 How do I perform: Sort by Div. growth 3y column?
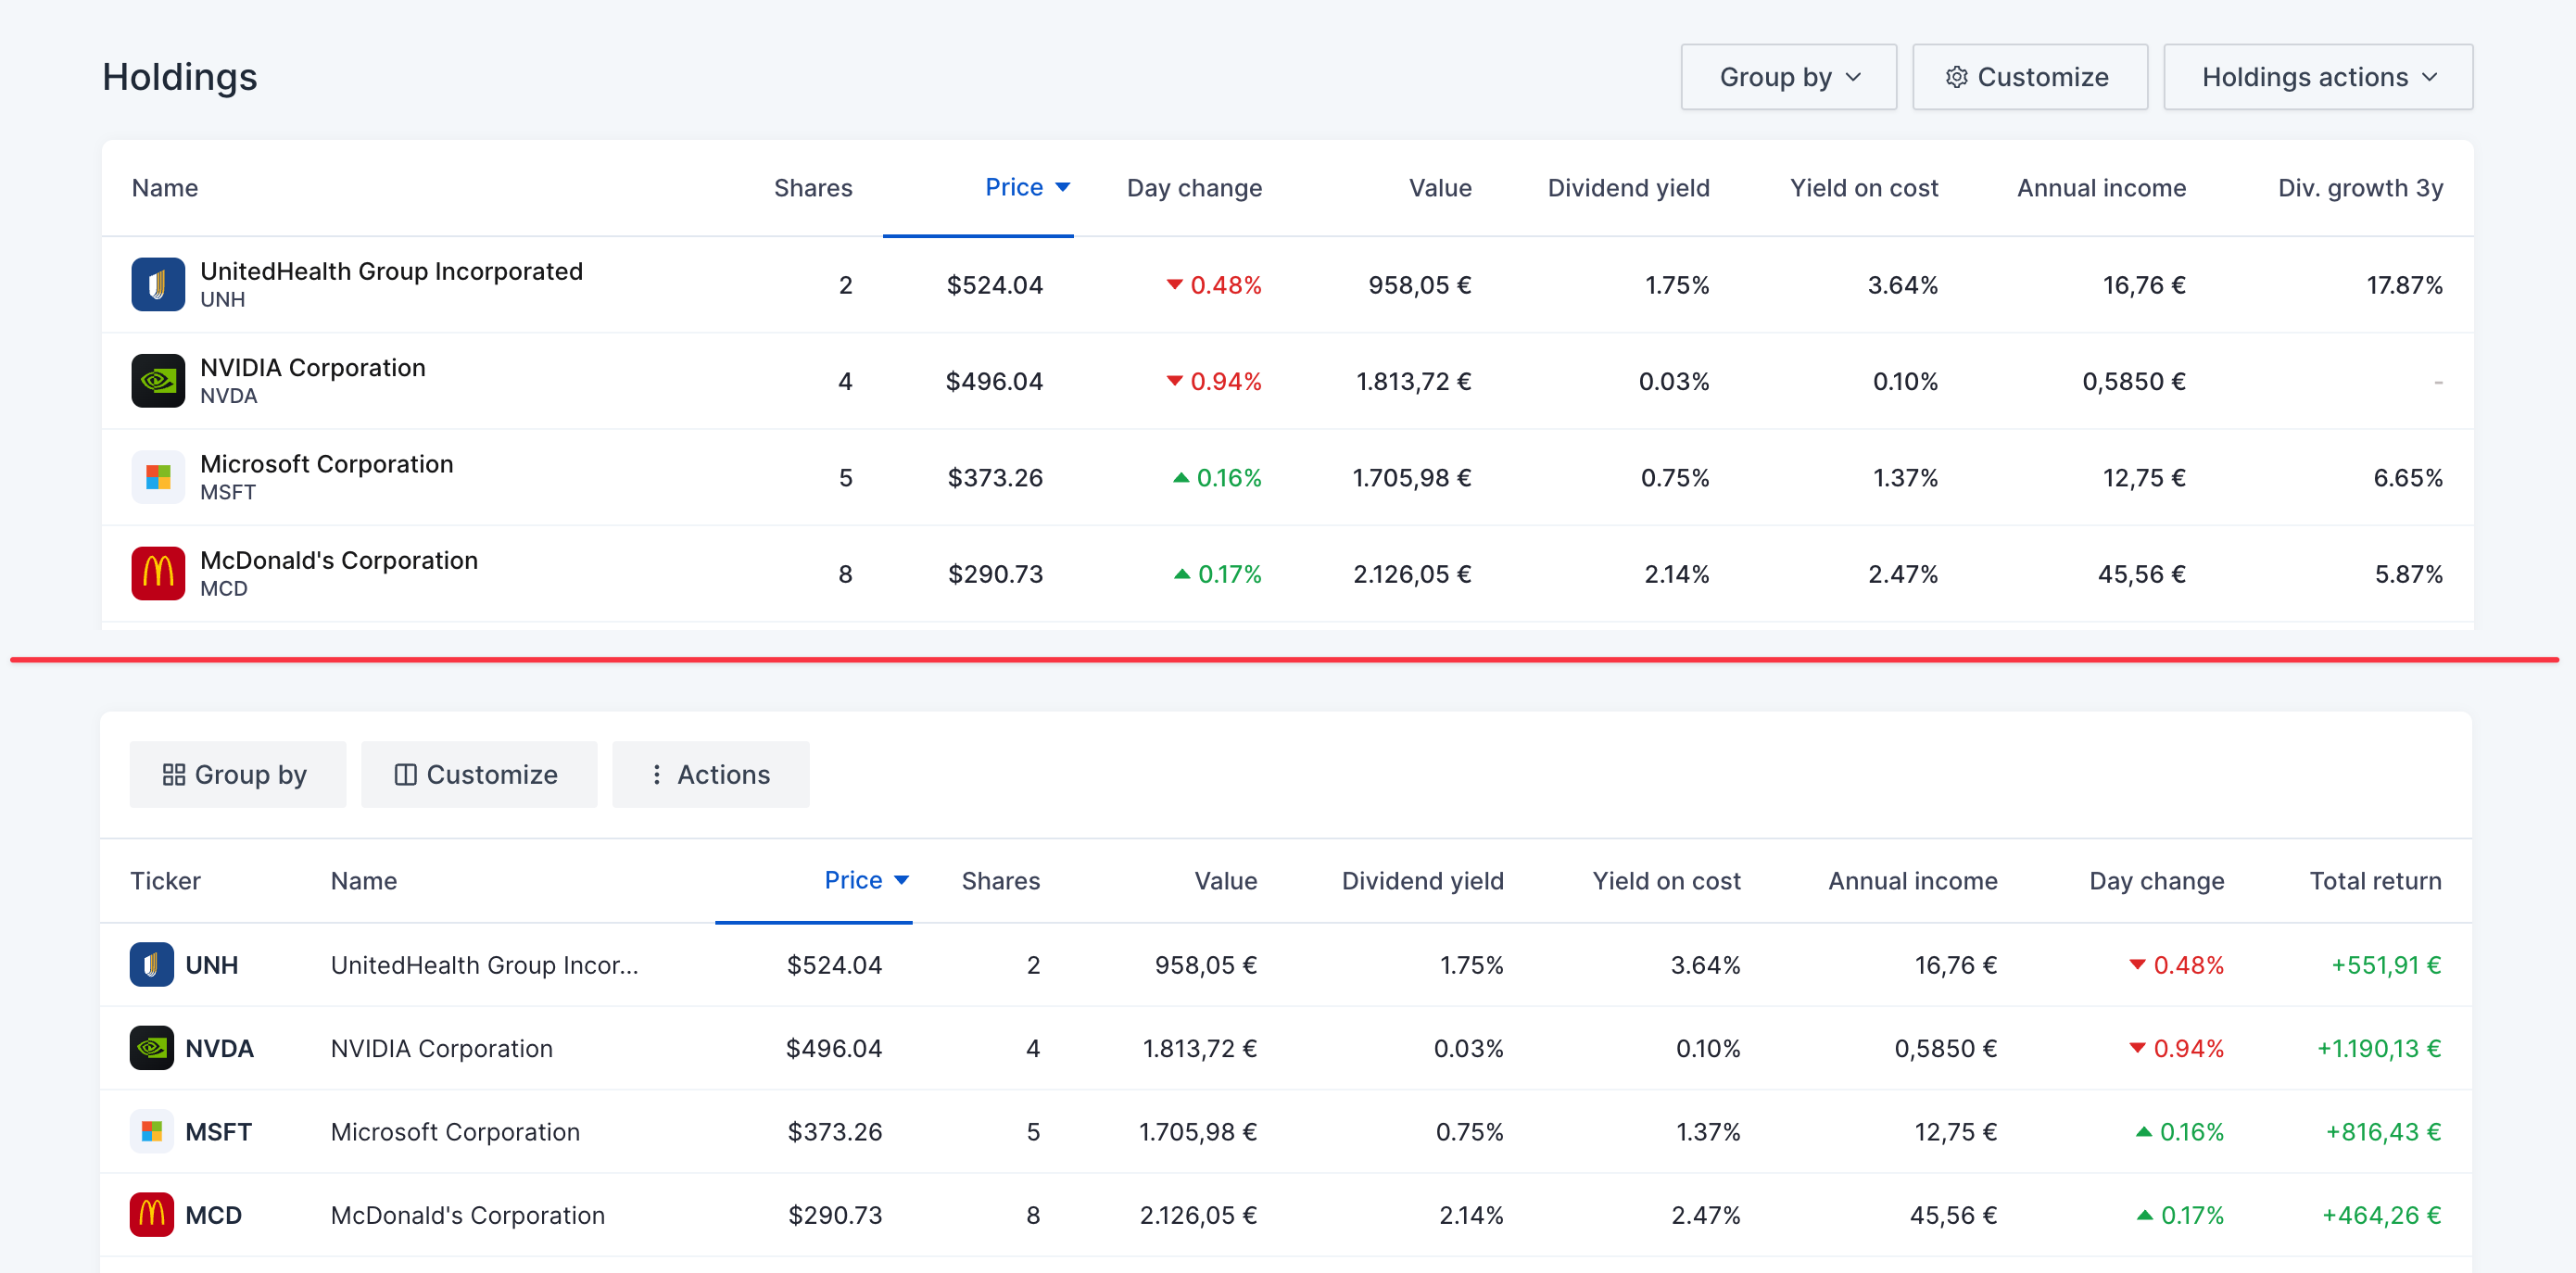tap(2360, 188)
